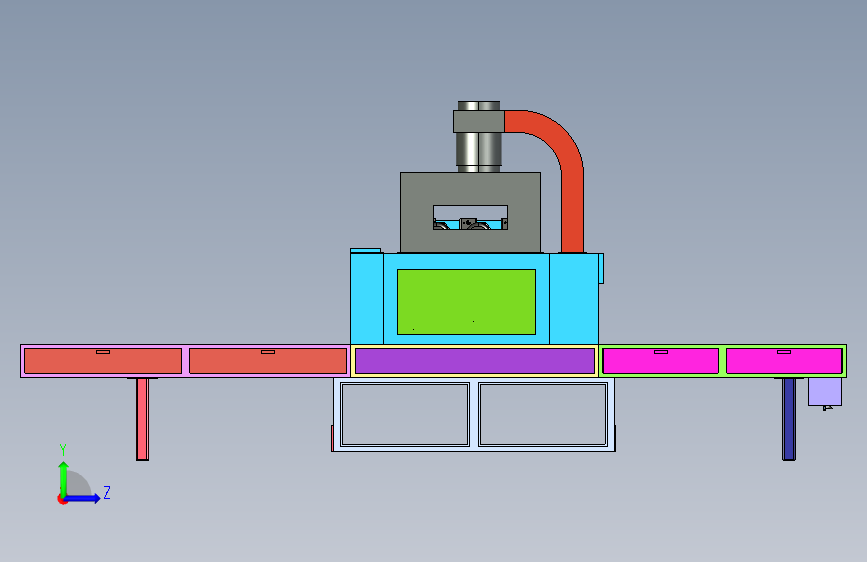Pick the dark blue right support leg
The height and width of the screenshot is (562, 867).
[x=789, y=419]
